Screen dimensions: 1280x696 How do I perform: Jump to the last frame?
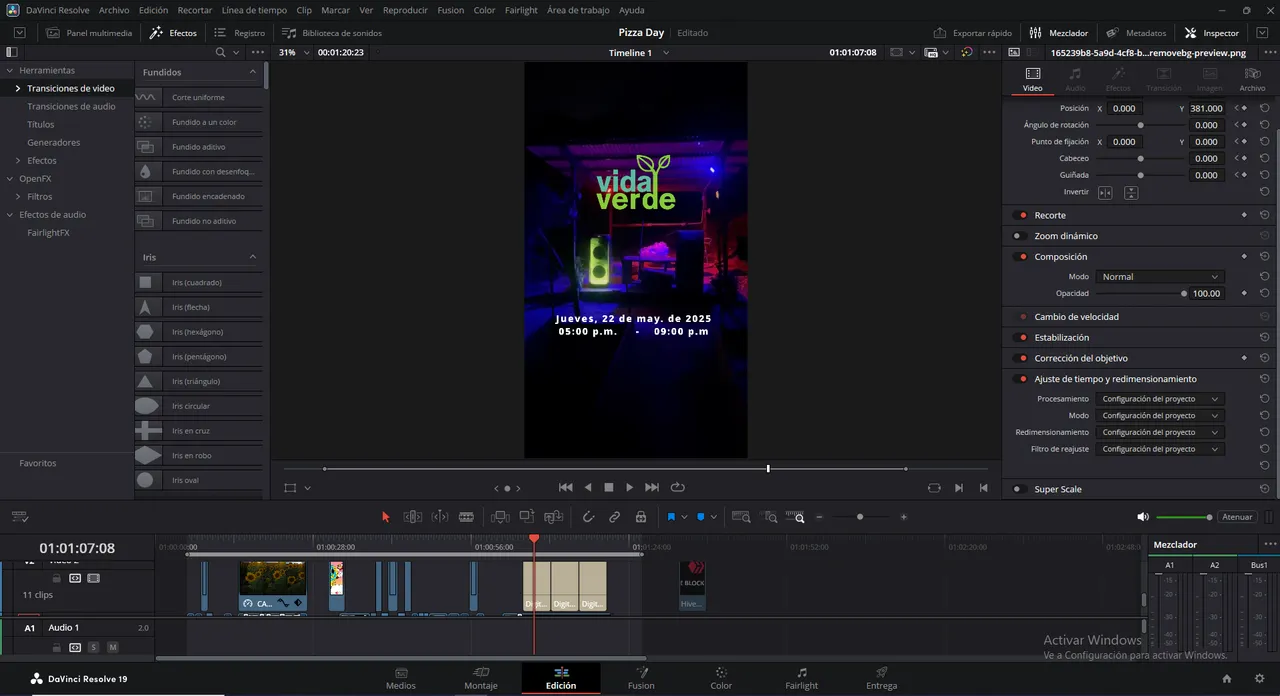[x=652, y=487]
